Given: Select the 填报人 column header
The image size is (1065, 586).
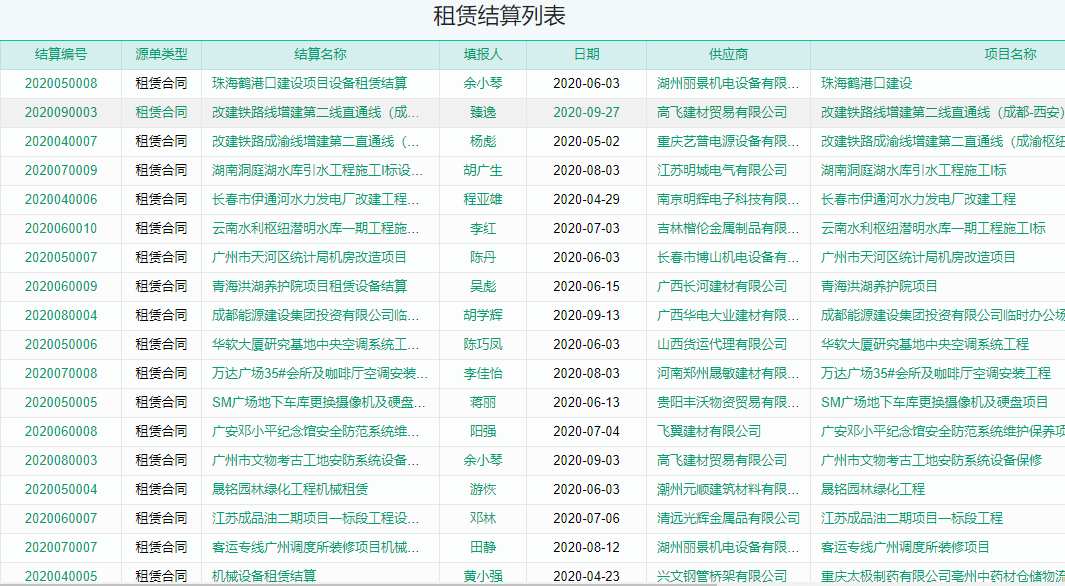Looking at the screenshot, I should point(483,55).
